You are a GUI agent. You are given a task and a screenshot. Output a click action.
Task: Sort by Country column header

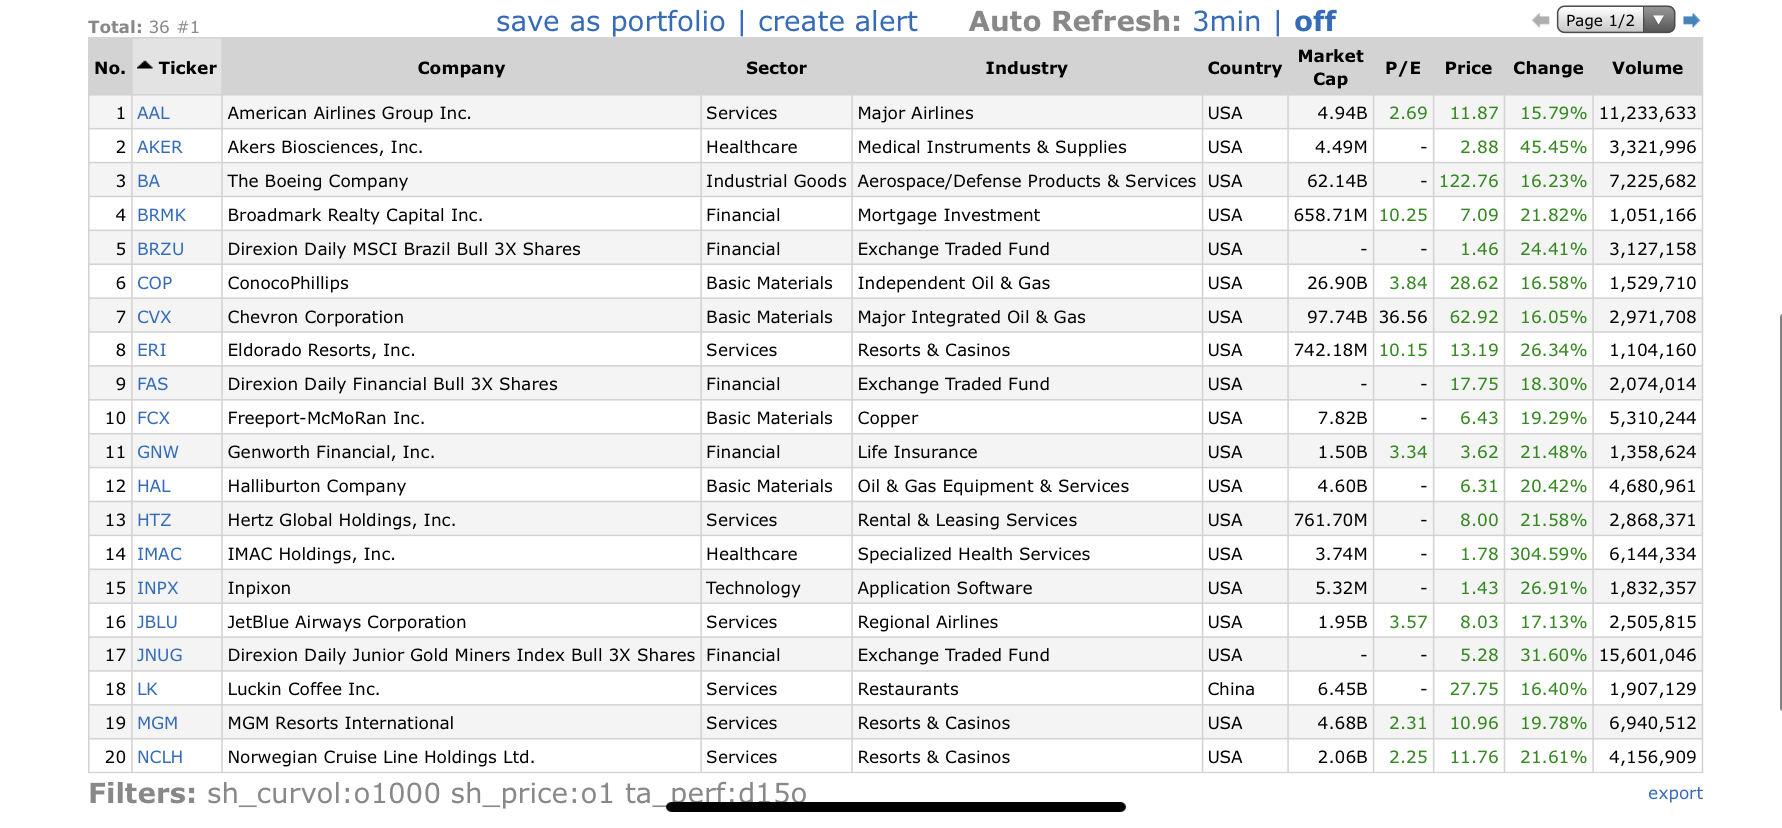1244,68
